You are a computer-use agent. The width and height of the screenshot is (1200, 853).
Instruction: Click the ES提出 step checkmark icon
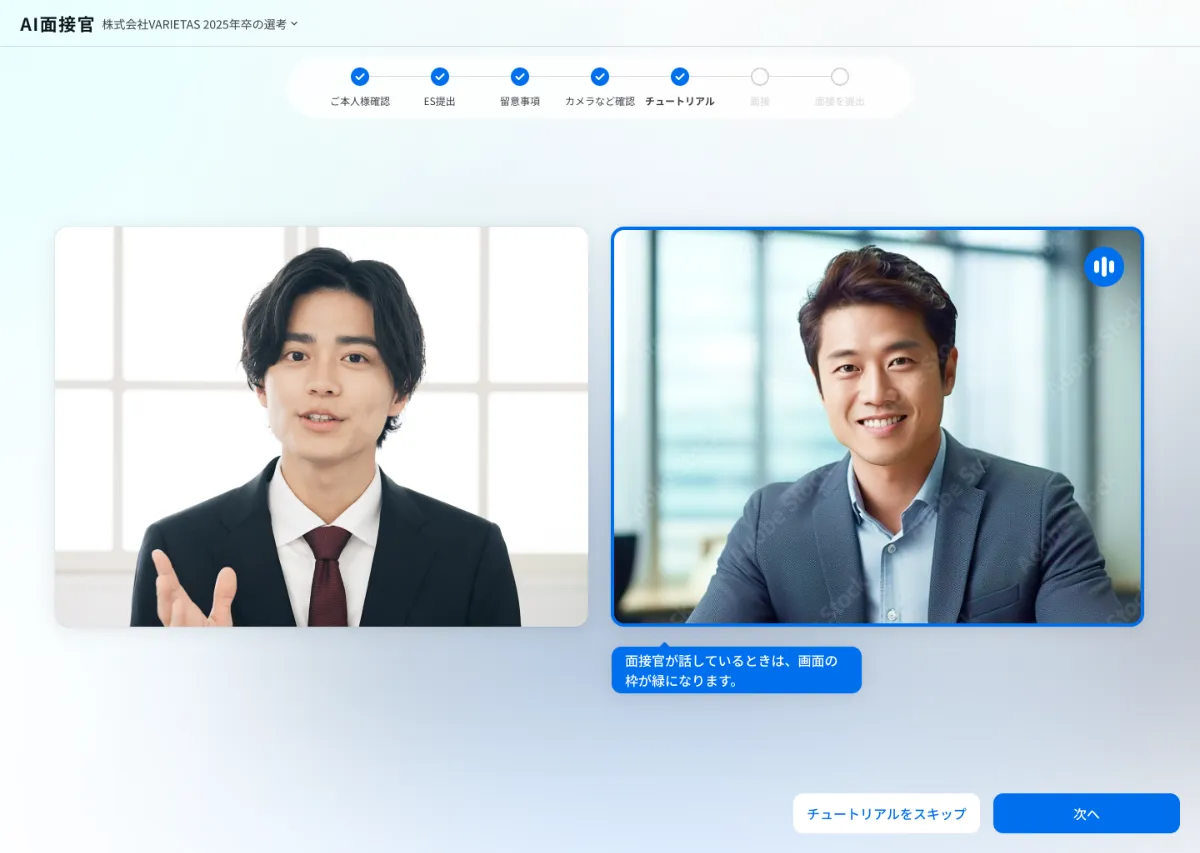coord(440,77)
